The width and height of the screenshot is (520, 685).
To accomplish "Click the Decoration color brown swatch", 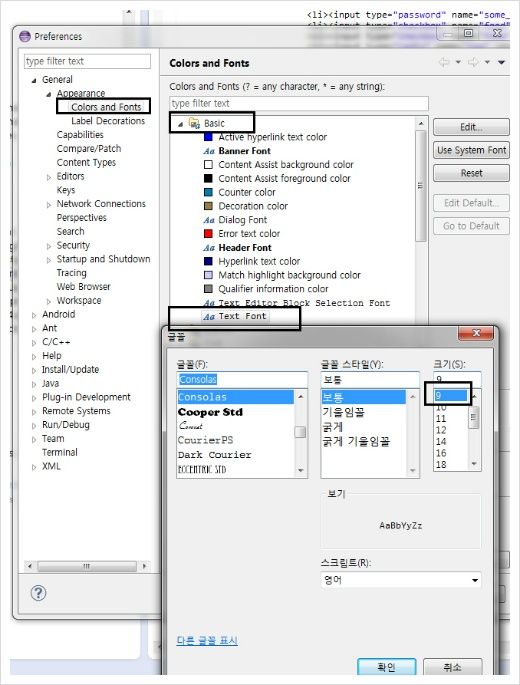I will pos(208,206).
